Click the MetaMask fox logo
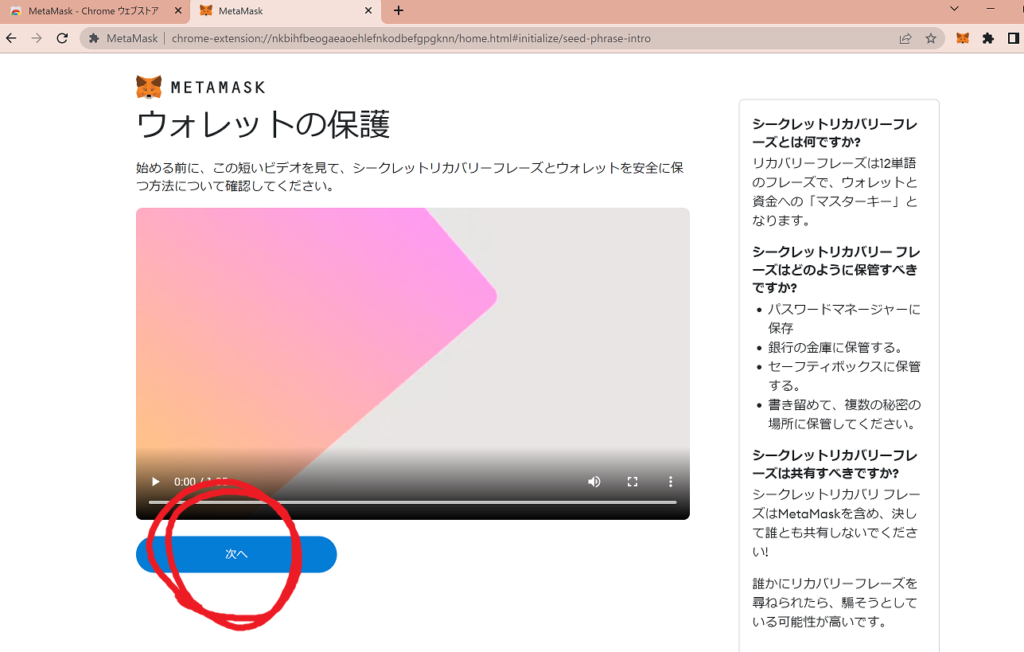The width and height of the screenshot is (1024, 652). click(149, 87)
